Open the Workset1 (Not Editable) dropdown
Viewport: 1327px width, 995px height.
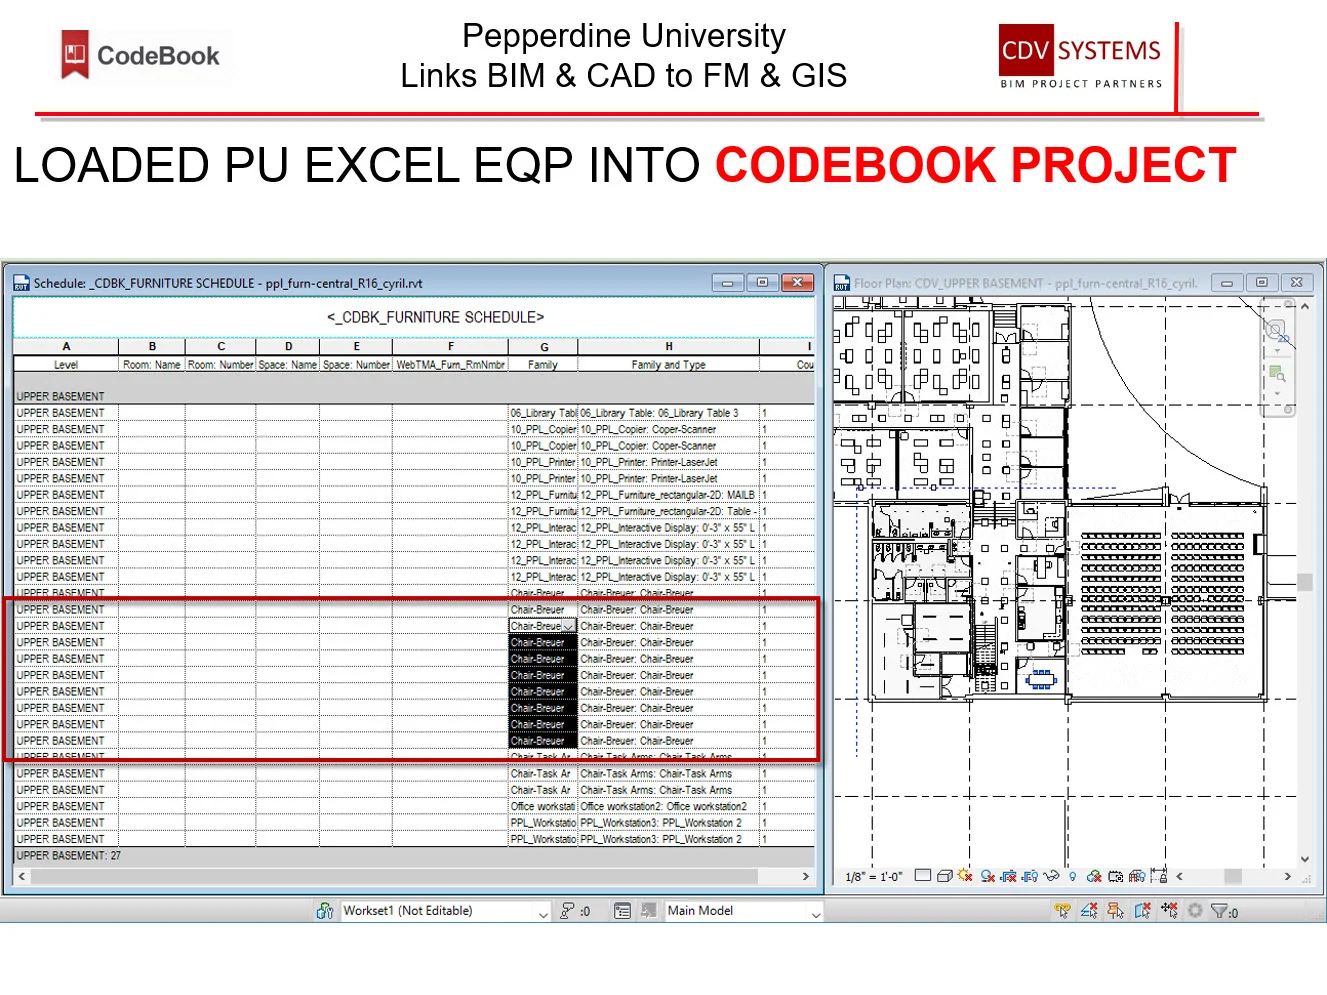tap(446, 911)
